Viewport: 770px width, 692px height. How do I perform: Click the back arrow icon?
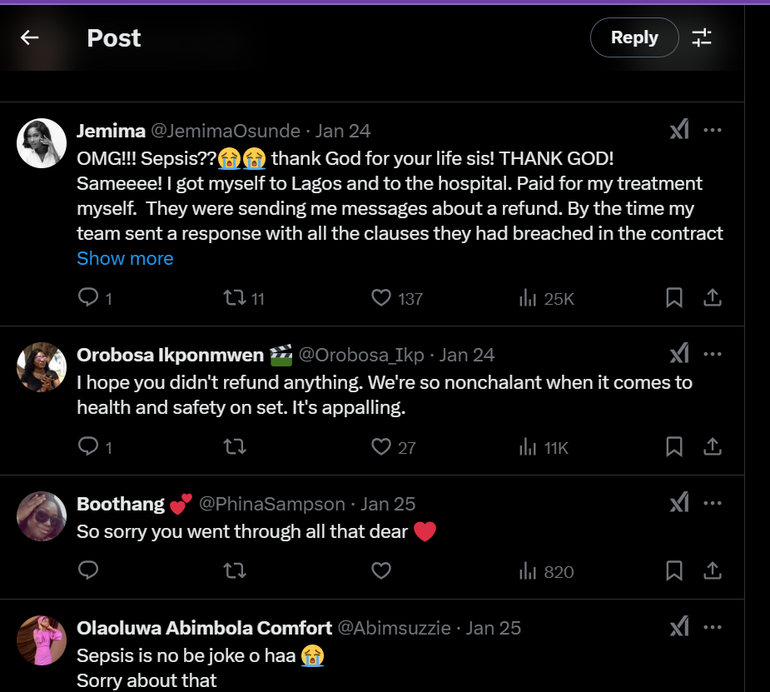(30, 38)
